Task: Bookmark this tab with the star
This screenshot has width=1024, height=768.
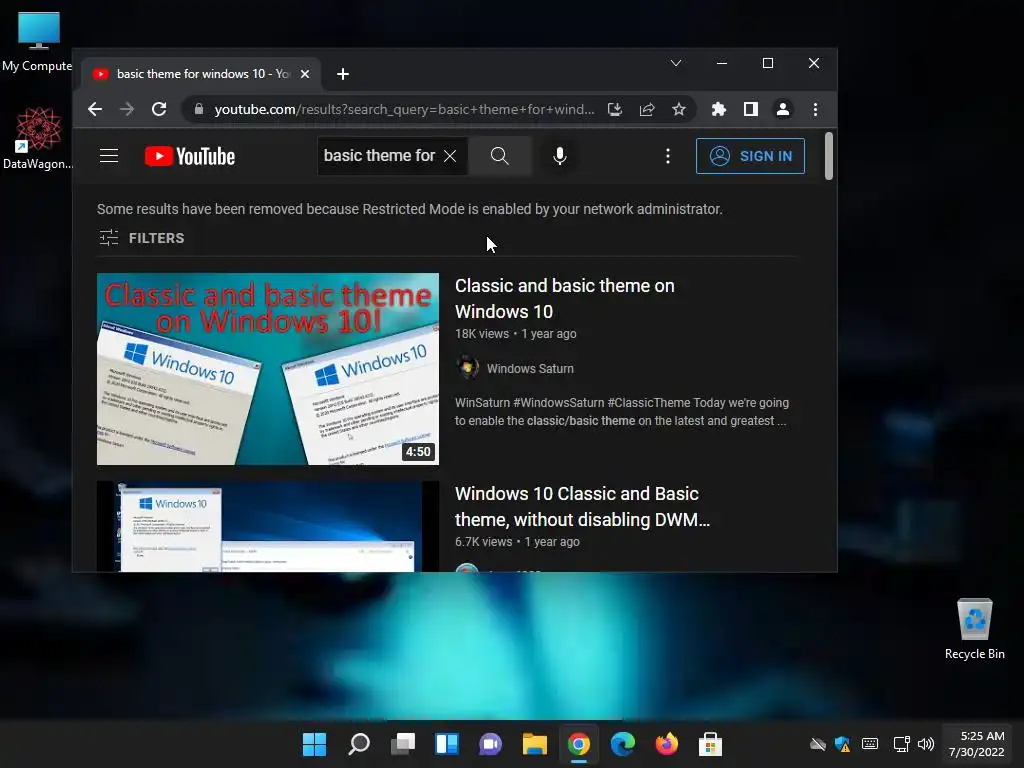Action: 679,109
